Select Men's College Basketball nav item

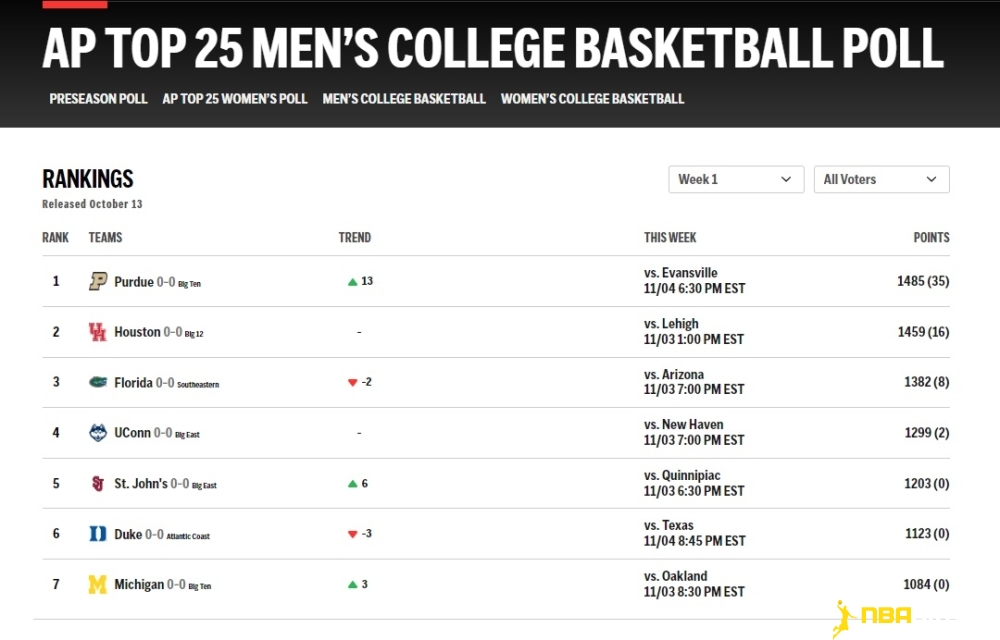coord(404,99)
